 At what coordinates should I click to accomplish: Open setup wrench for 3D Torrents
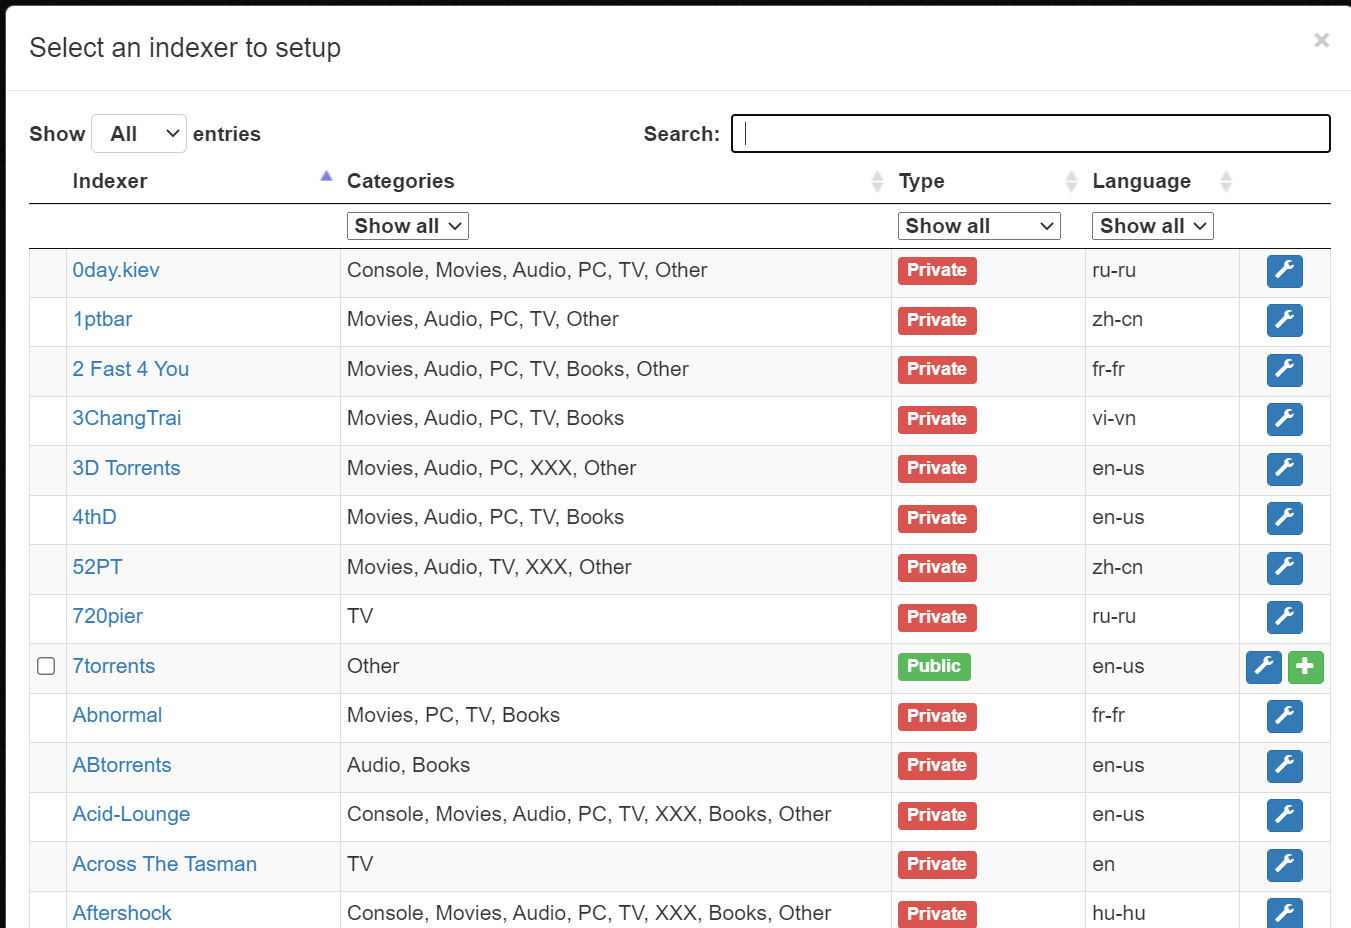[1284, 469]
